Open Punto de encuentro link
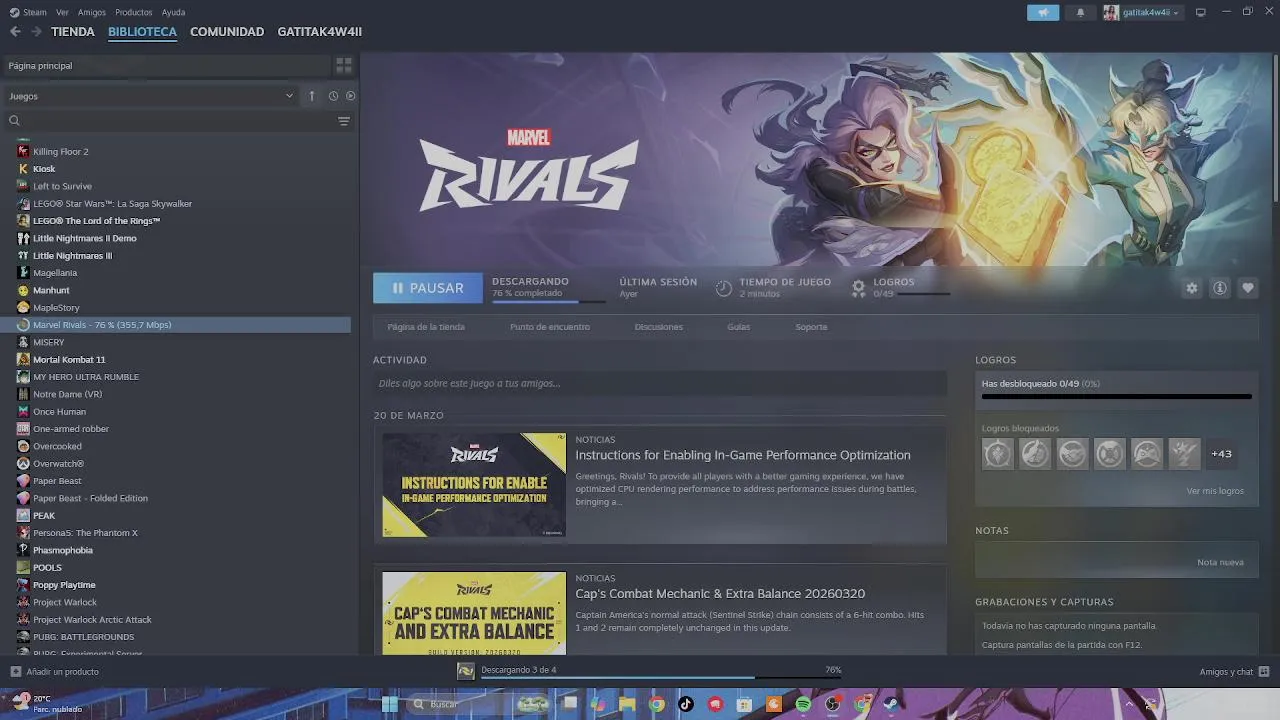 [550, 327]
